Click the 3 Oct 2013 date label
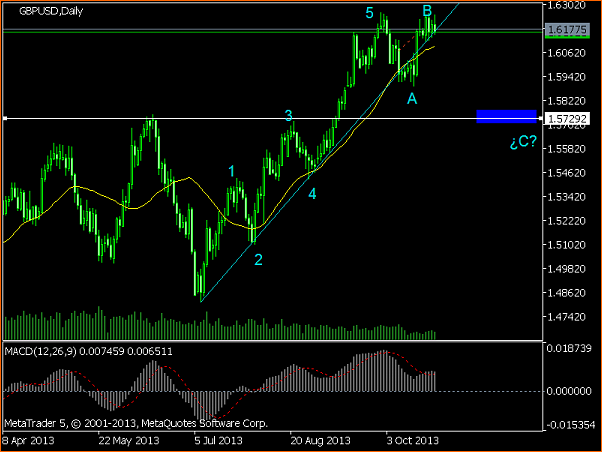 [x=412, y=440]
